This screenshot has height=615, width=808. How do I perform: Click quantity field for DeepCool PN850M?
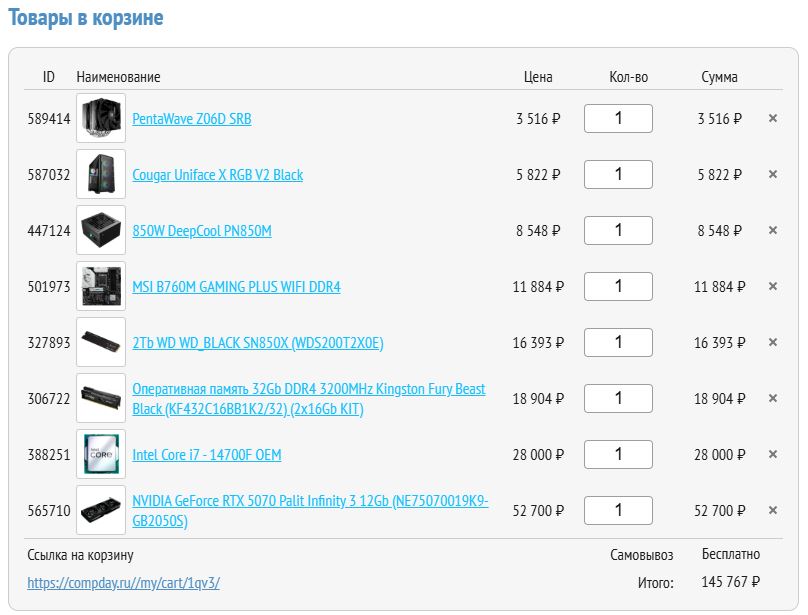[x=618, y=230]
